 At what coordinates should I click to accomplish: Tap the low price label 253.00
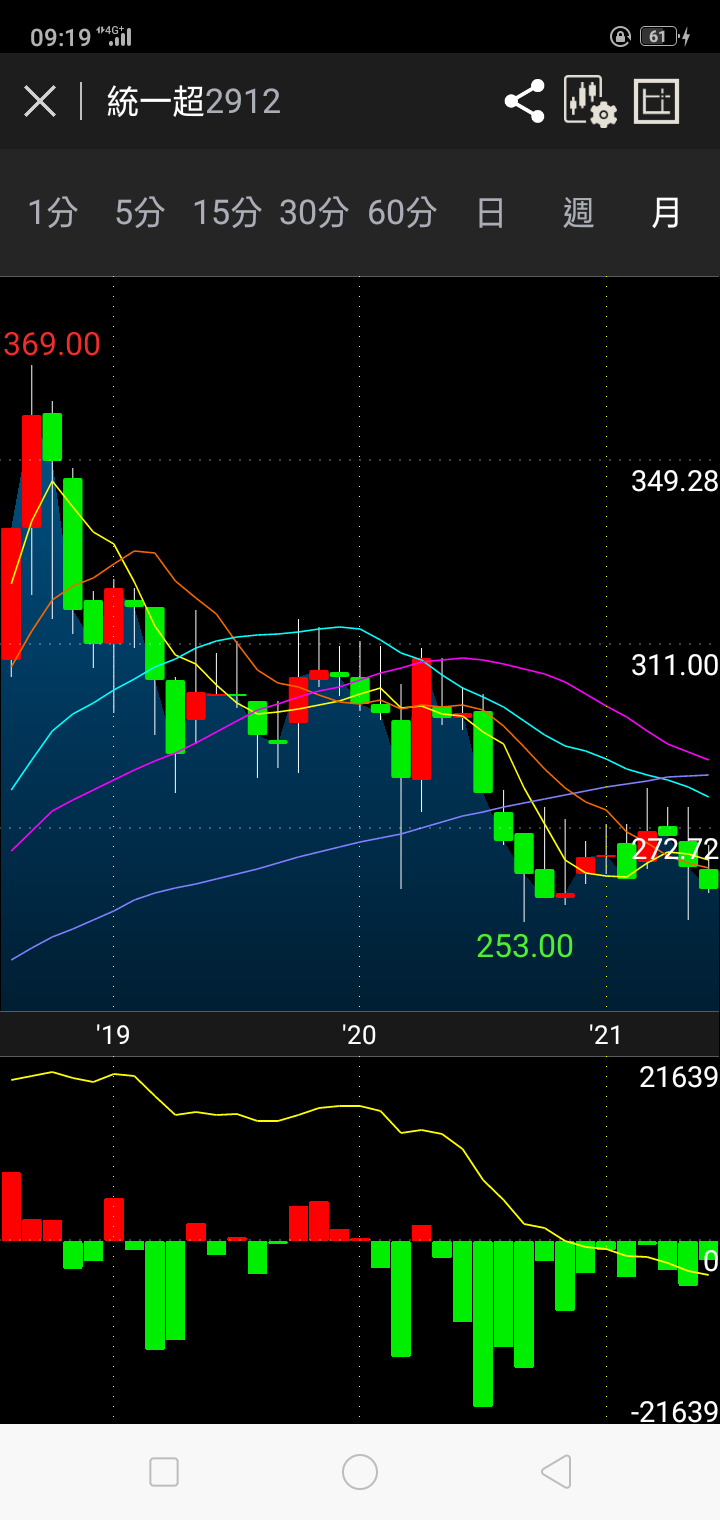[x=525, y=945]
